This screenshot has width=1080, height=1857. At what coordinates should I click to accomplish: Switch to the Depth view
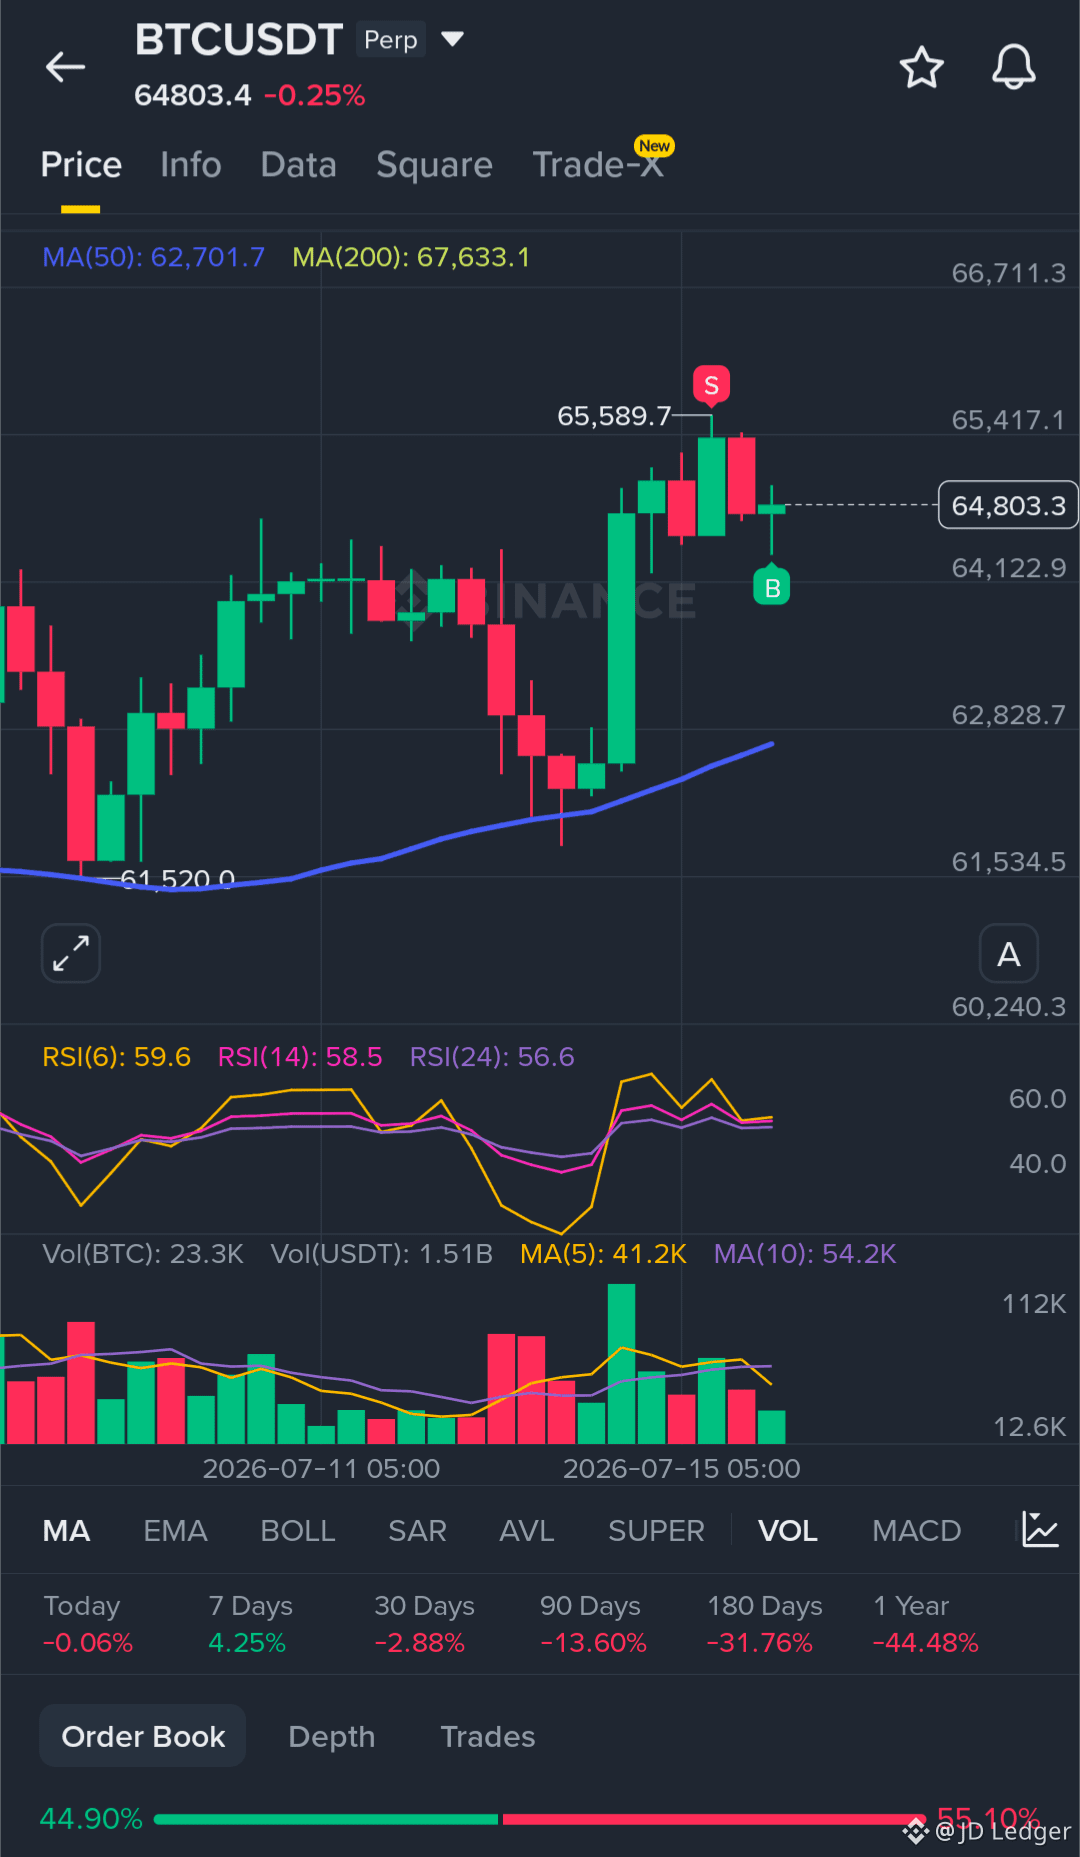coord(331,1736)
